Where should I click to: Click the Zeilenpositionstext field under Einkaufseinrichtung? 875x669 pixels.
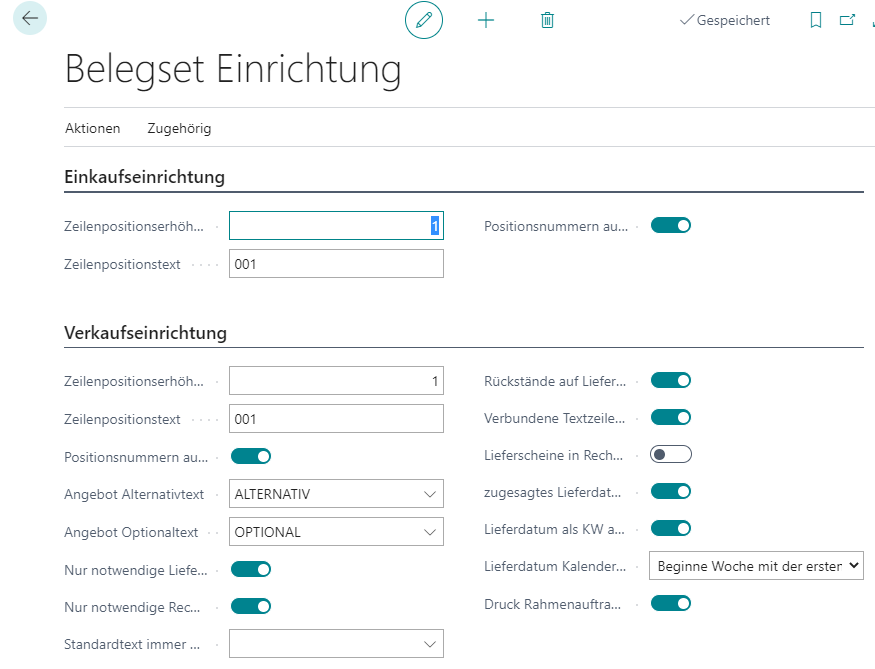pos(335,264)
